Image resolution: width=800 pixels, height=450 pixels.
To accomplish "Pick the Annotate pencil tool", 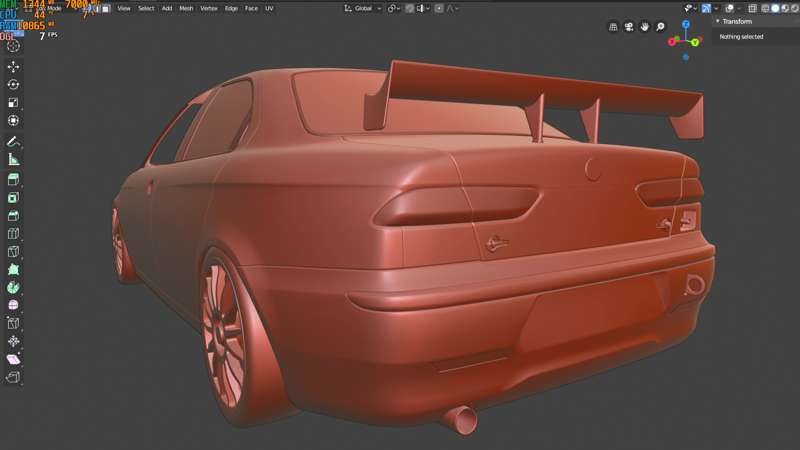I will [x=13, y=142].
